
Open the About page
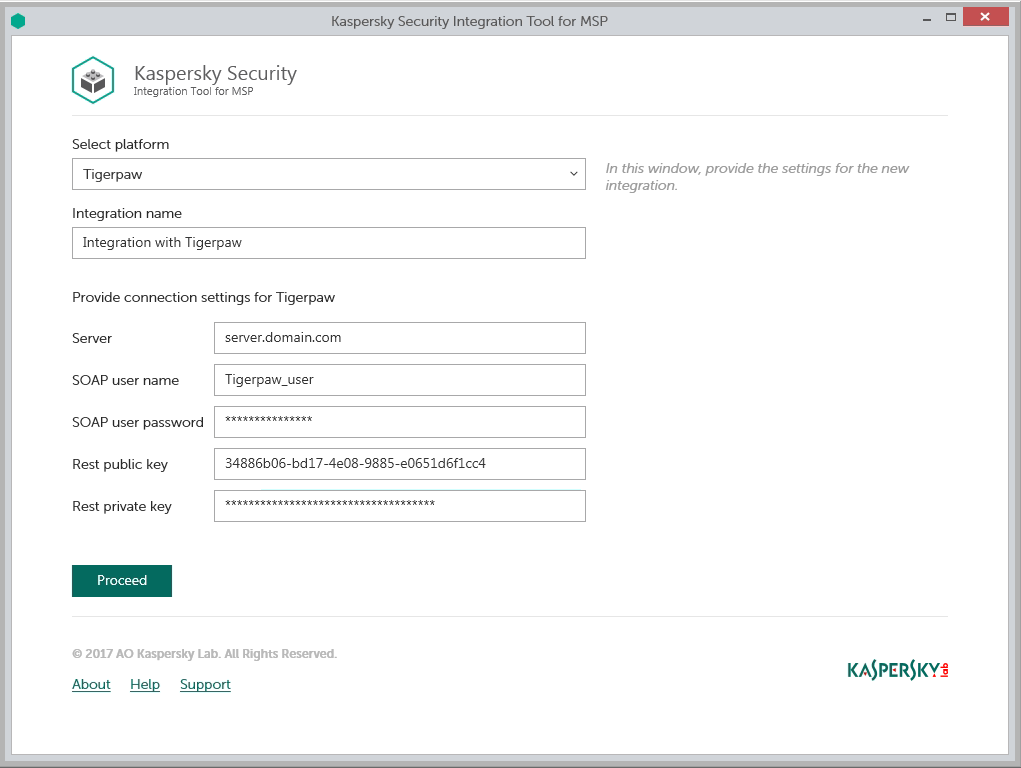[90, 684]
